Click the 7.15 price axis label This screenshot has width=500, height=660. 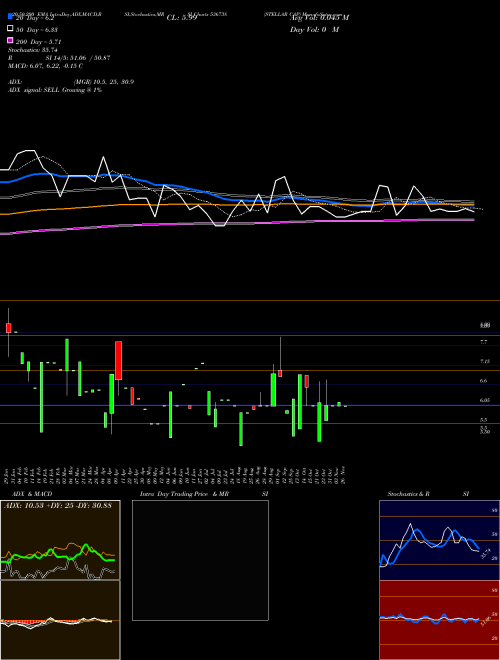484,362
